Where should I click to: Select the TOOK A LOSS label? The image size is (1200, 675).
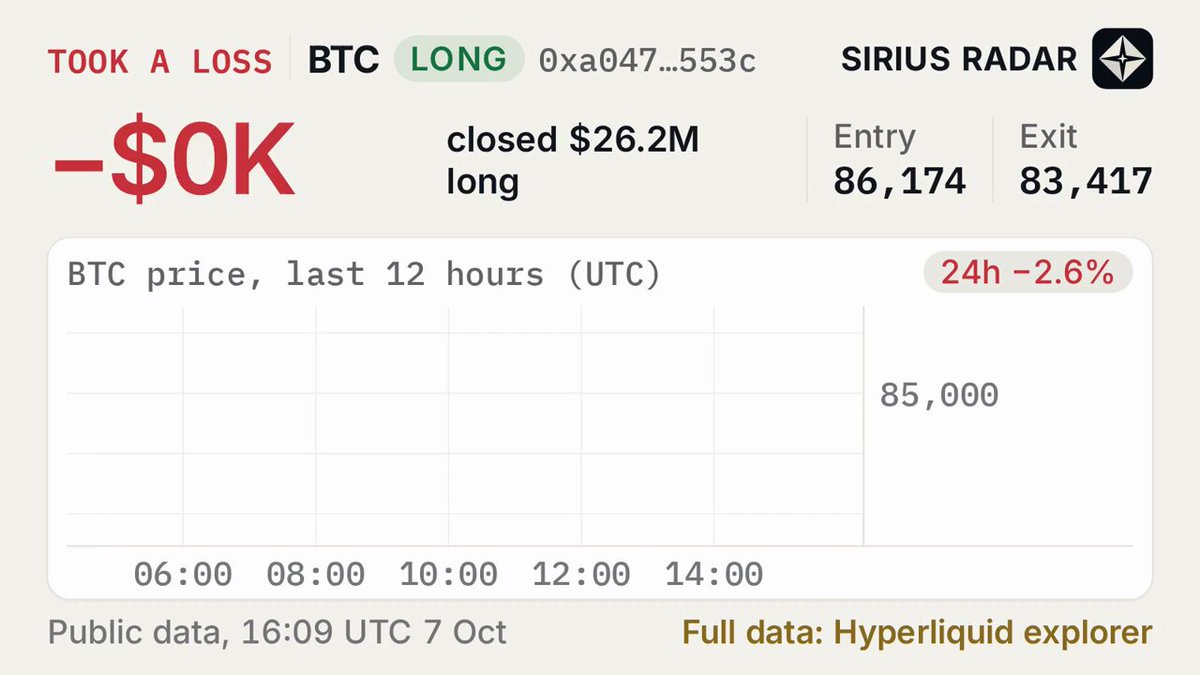pos(160,61)
